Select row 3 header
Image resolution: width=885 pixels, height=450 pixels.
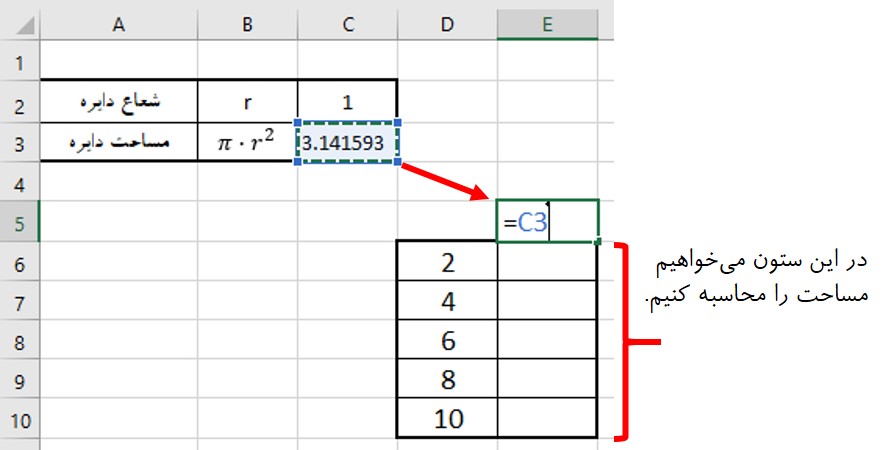pos(20,142)
